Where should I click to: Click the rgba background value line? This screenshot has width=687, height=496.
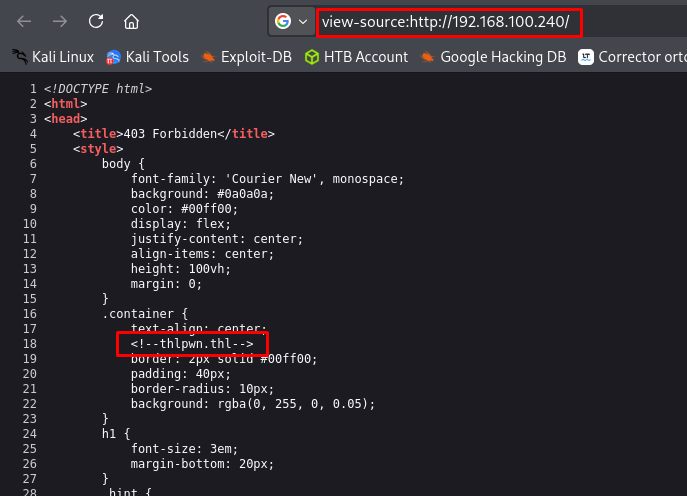click(x=252, y=404)
